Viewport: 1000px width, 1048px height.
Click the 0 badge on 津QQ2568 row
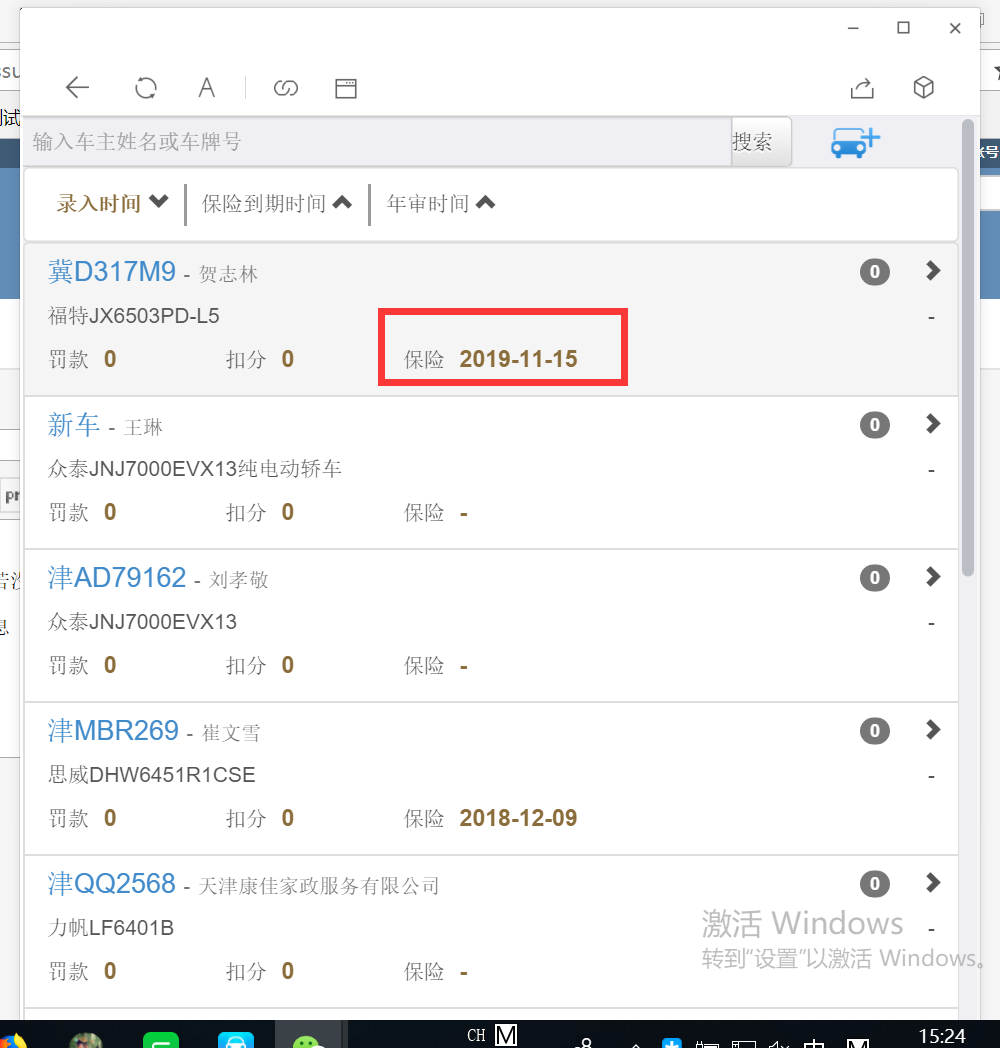[x=874, y=884]
